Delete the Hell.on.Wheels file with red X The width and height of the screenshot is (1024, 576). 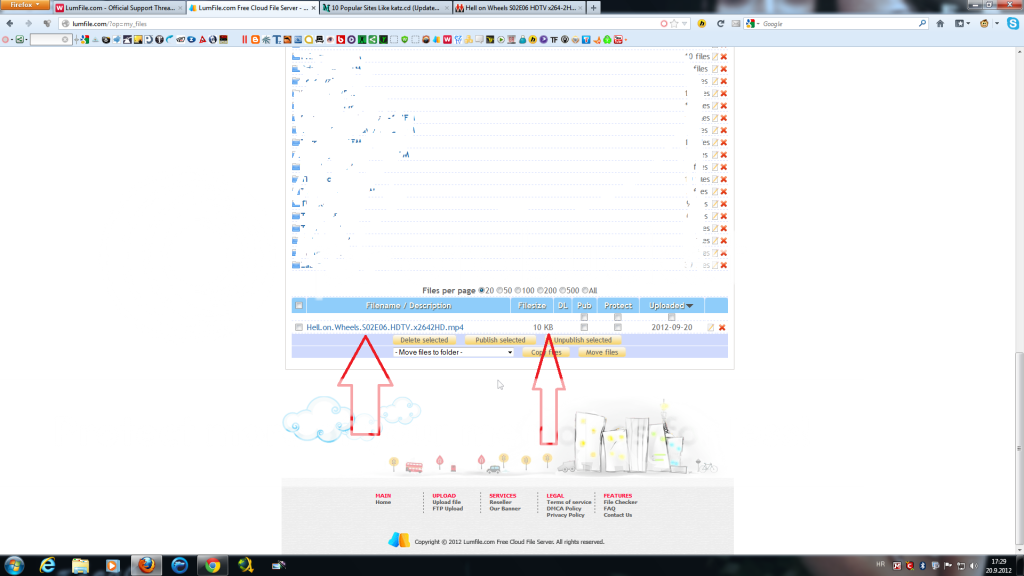click(x=722, y=327)
